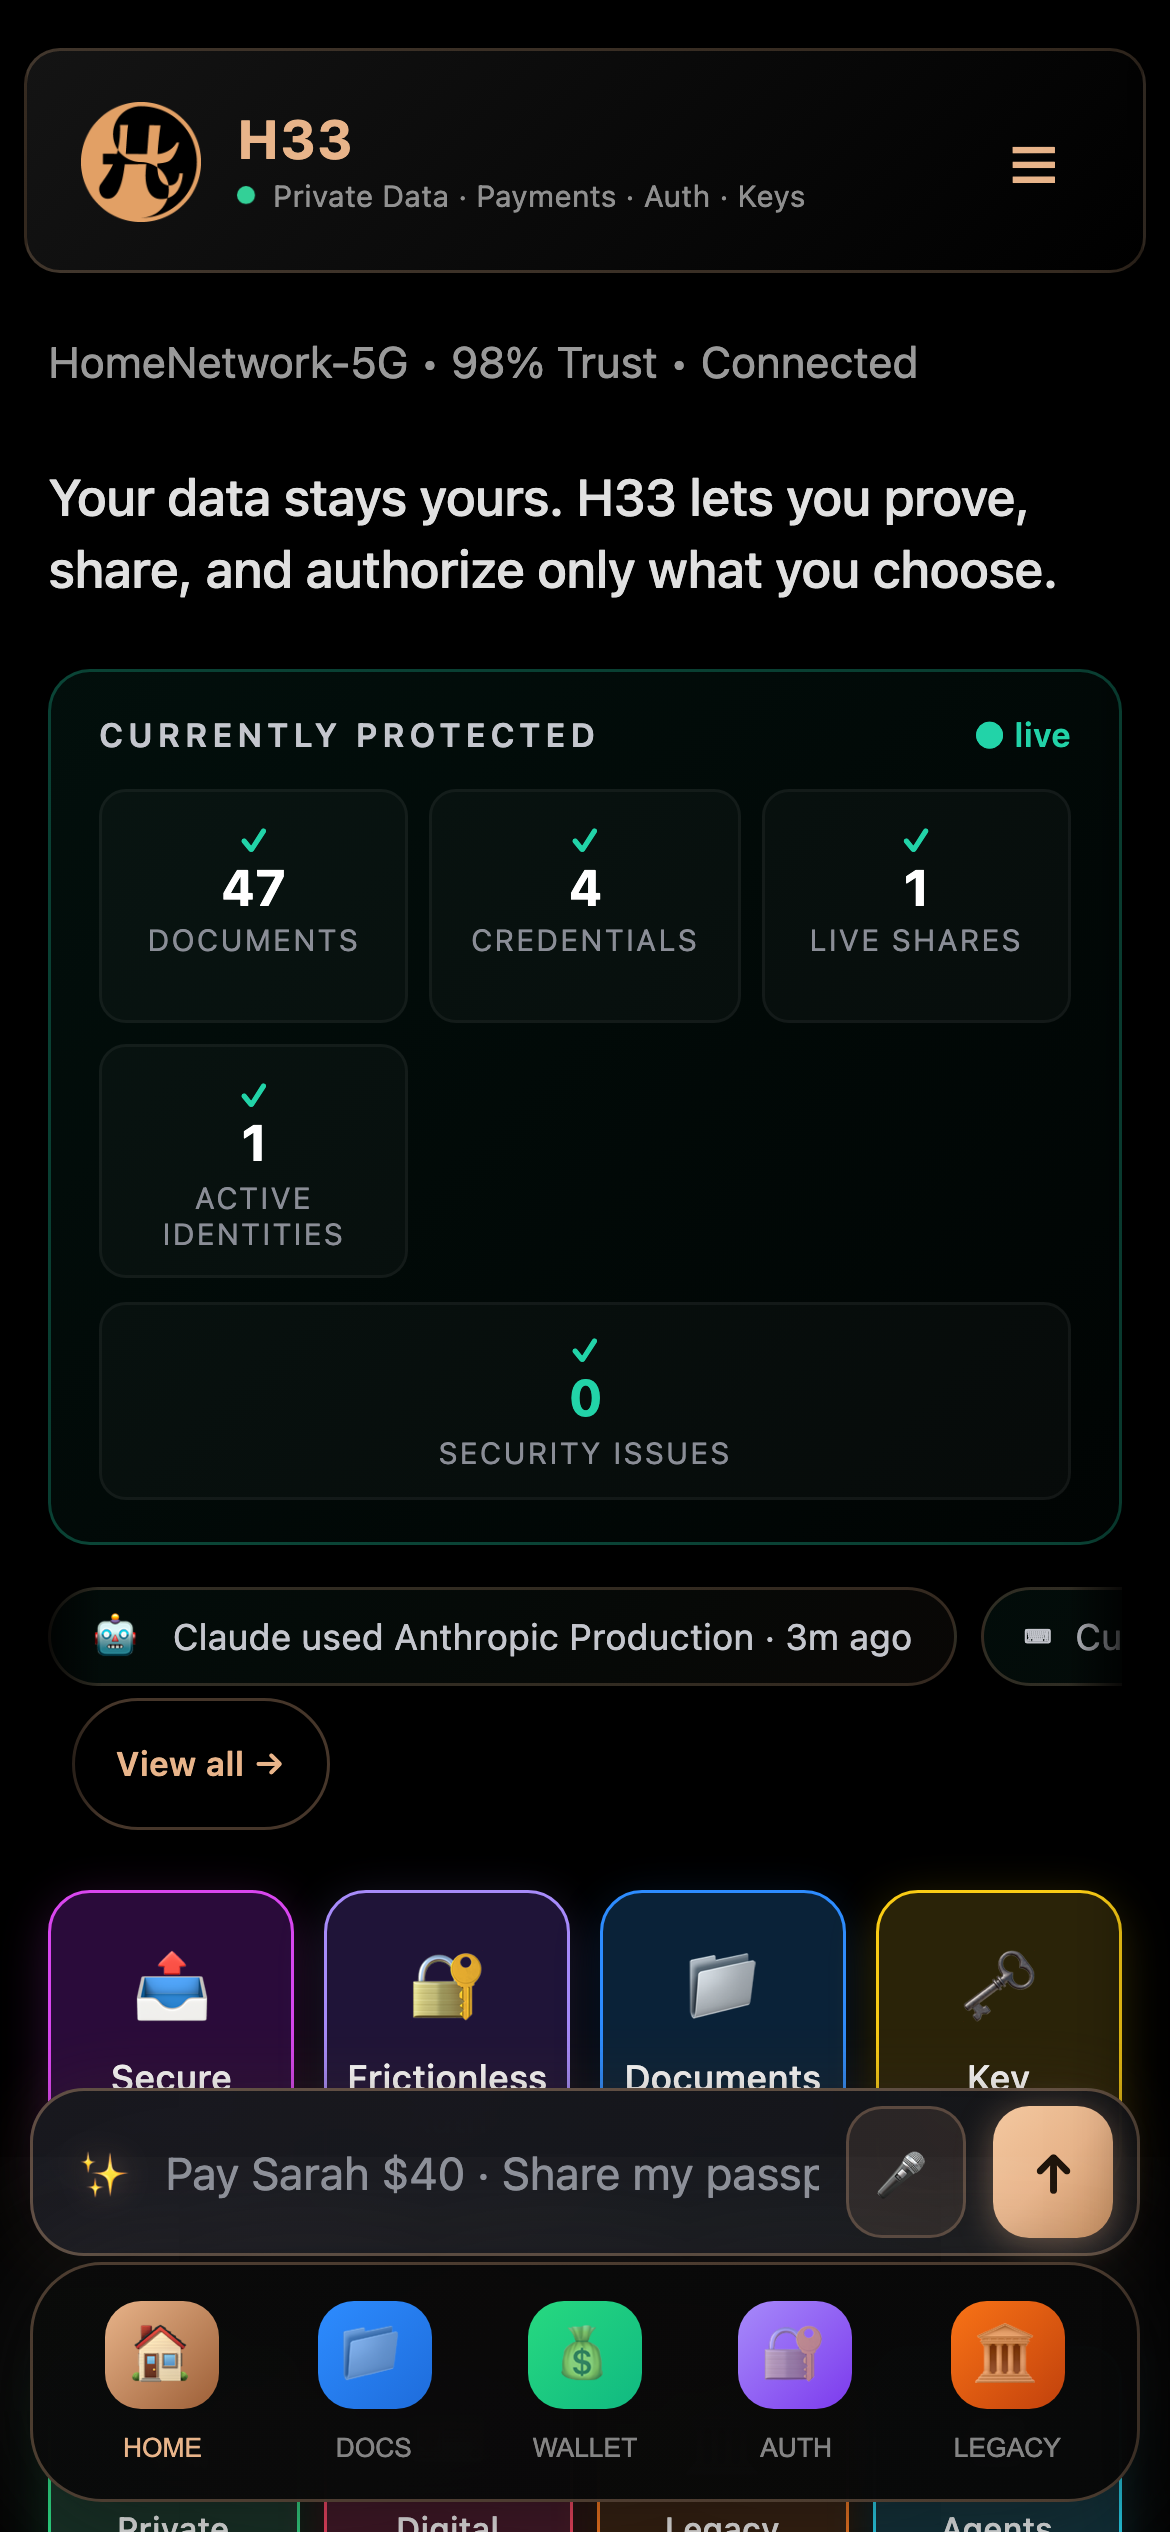Focus the Pay Sarah $40 command field
This screenshot has width=1170, height=2532.
[492, 2174]
